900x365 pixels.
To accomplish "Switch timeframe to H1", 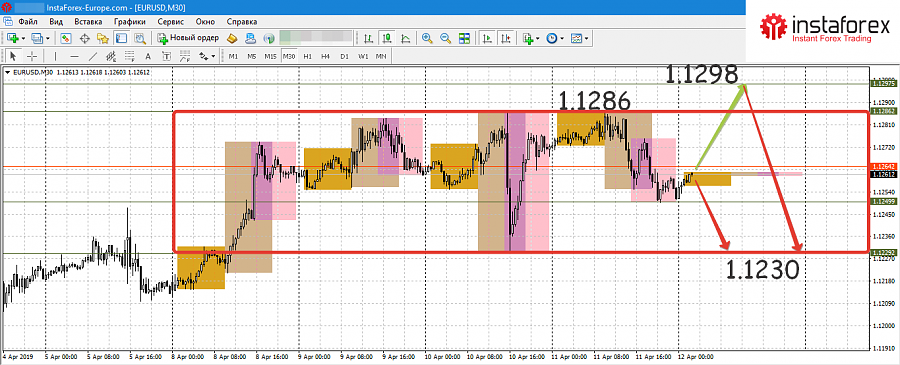I will pos(308,56).
